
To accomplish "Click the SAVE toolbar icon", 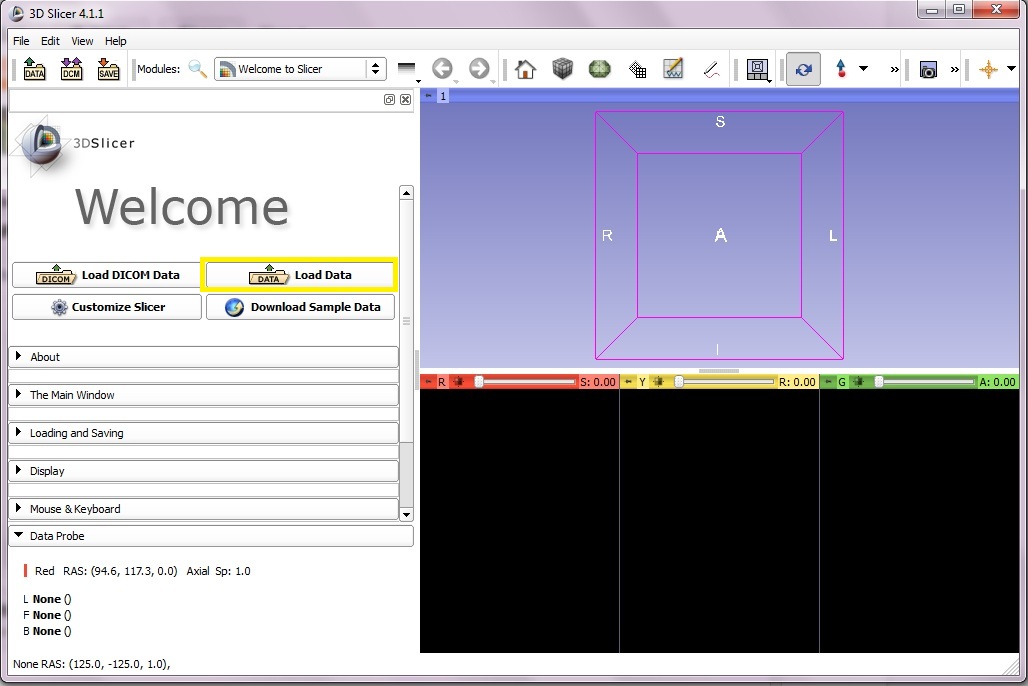I will pyautogui.click(x=108, y=68).
